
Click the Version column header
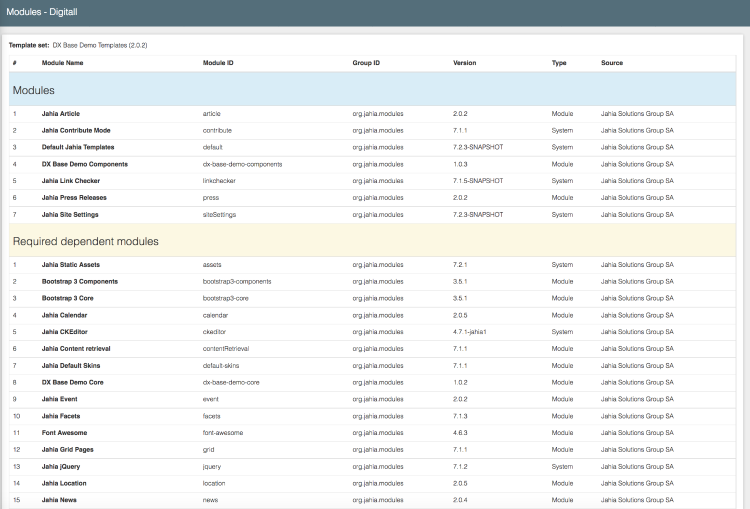tap(464, 63)
